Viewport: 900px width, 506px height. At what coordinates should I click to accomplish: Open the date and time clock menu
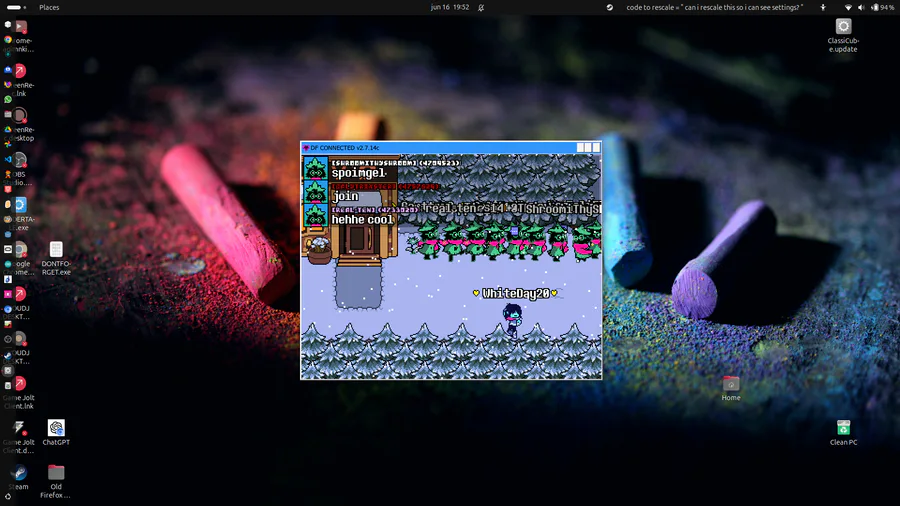tap(449, 7)
